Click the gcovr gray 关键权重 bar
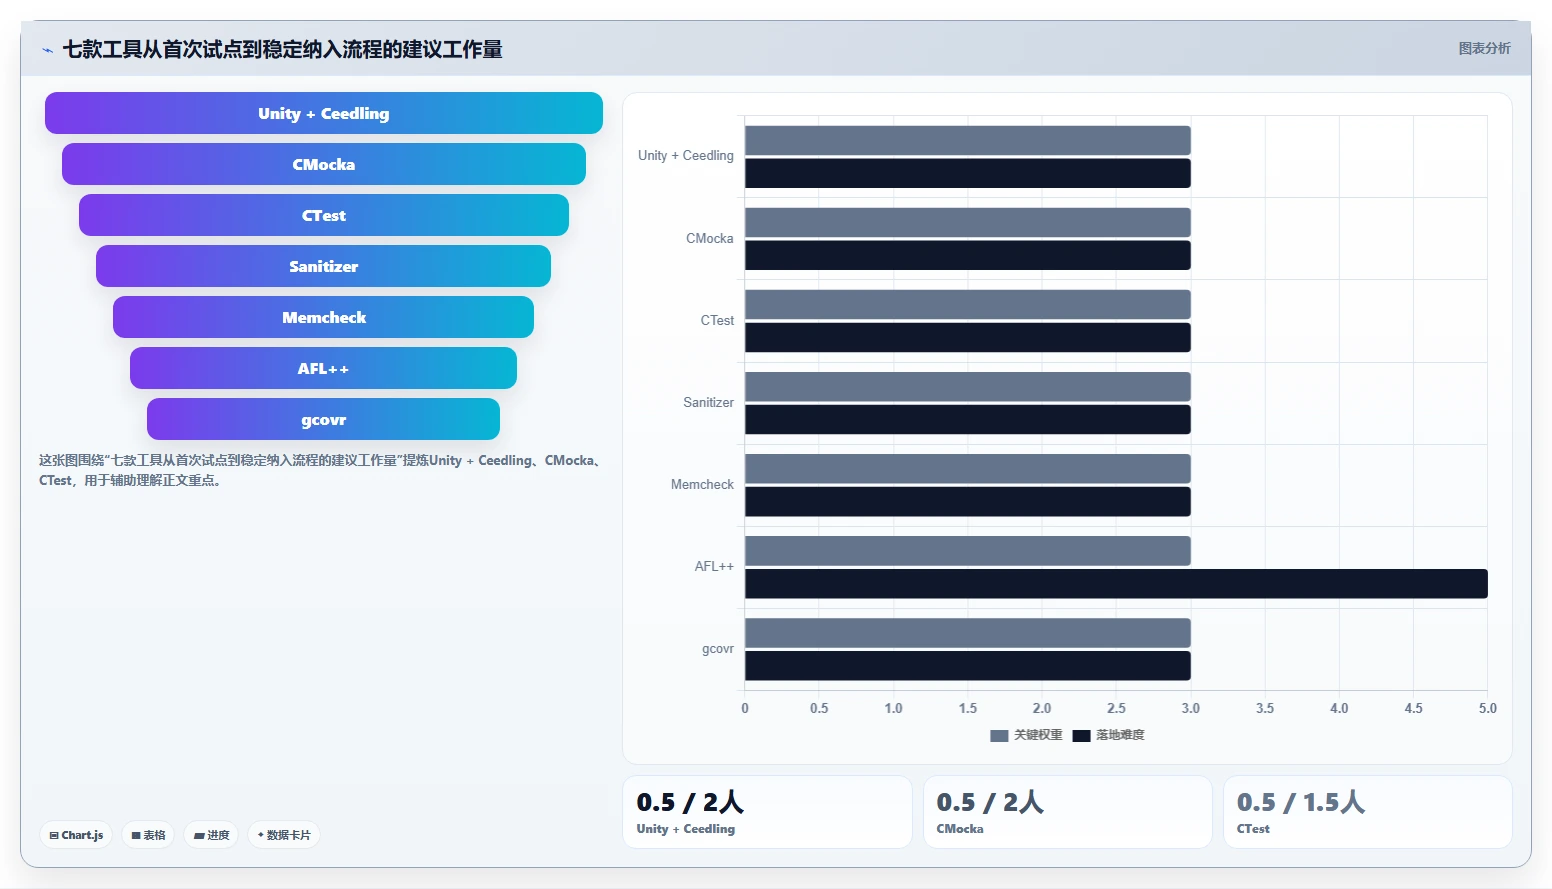1552x889 pixels. (x=968, y=633)
